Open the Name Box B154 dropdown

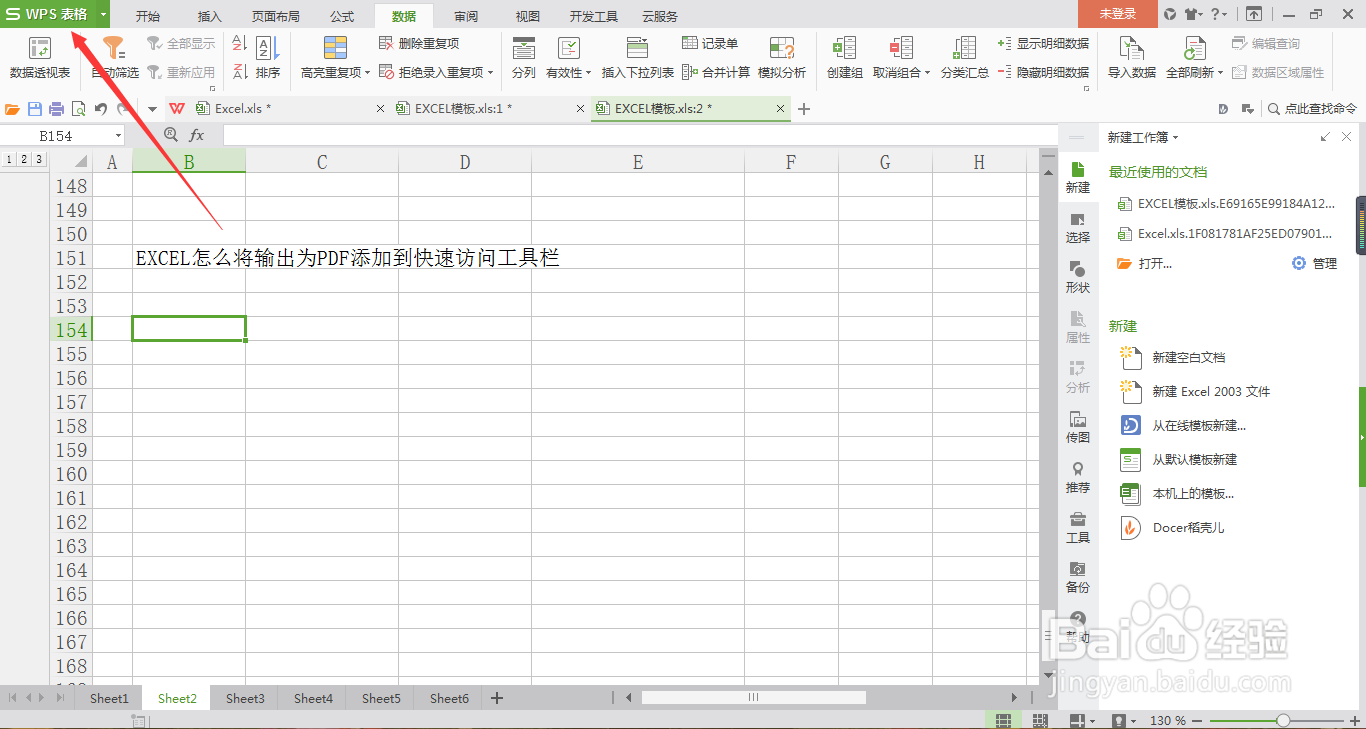118,136
